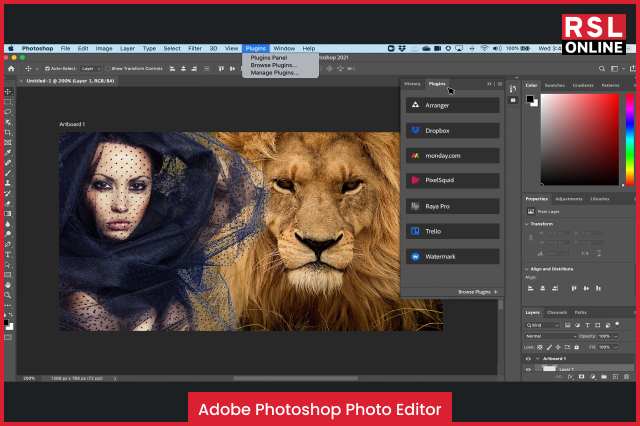Viewport: 640px width, 426px height.
Task: Toggle Lock image pixels brush icon
Action: click(549, 347)
